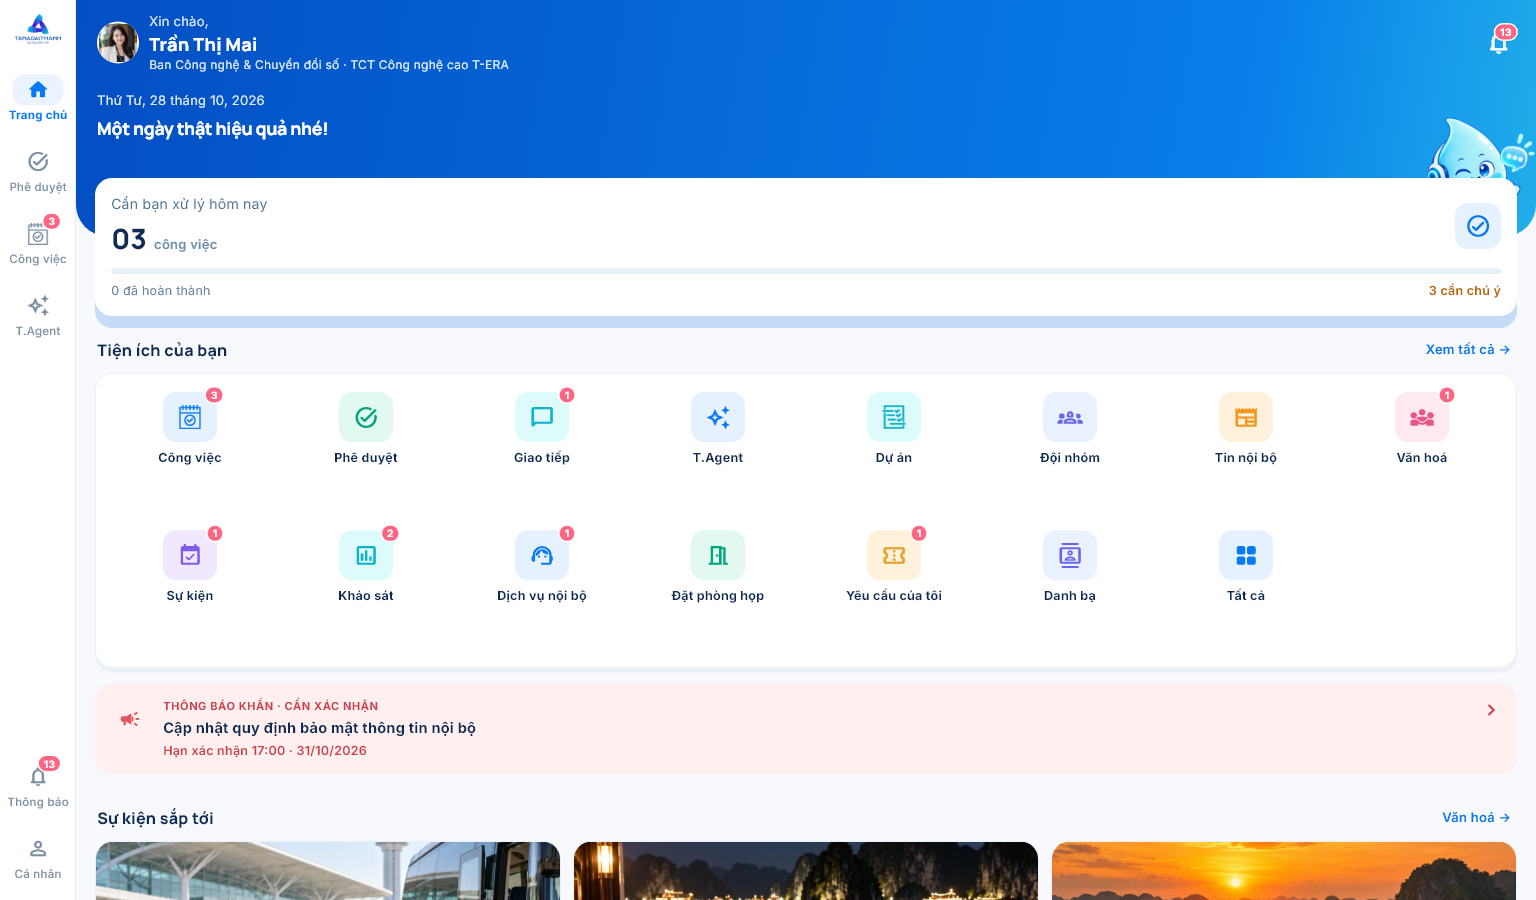
Task: Switch to T.Agent in sidebar
Action: 38,315
